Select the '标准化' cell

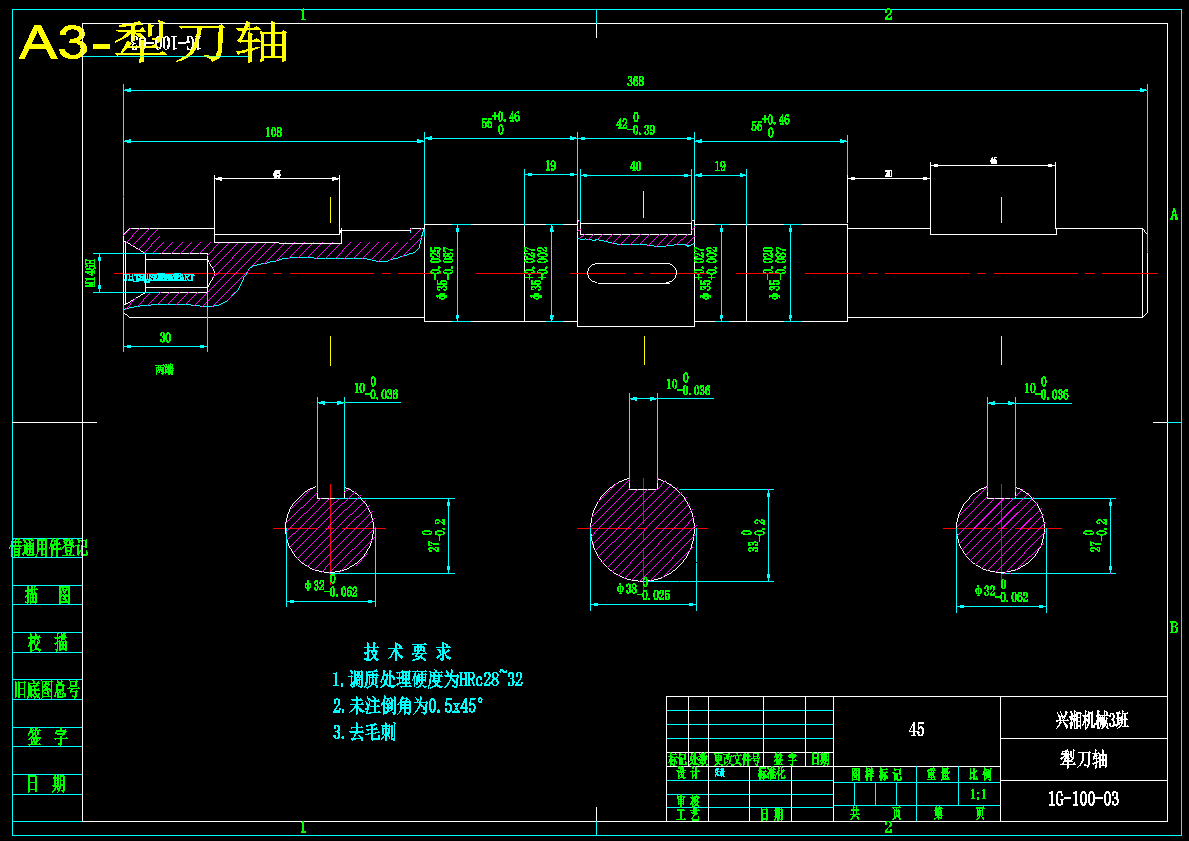coord(771,774)
